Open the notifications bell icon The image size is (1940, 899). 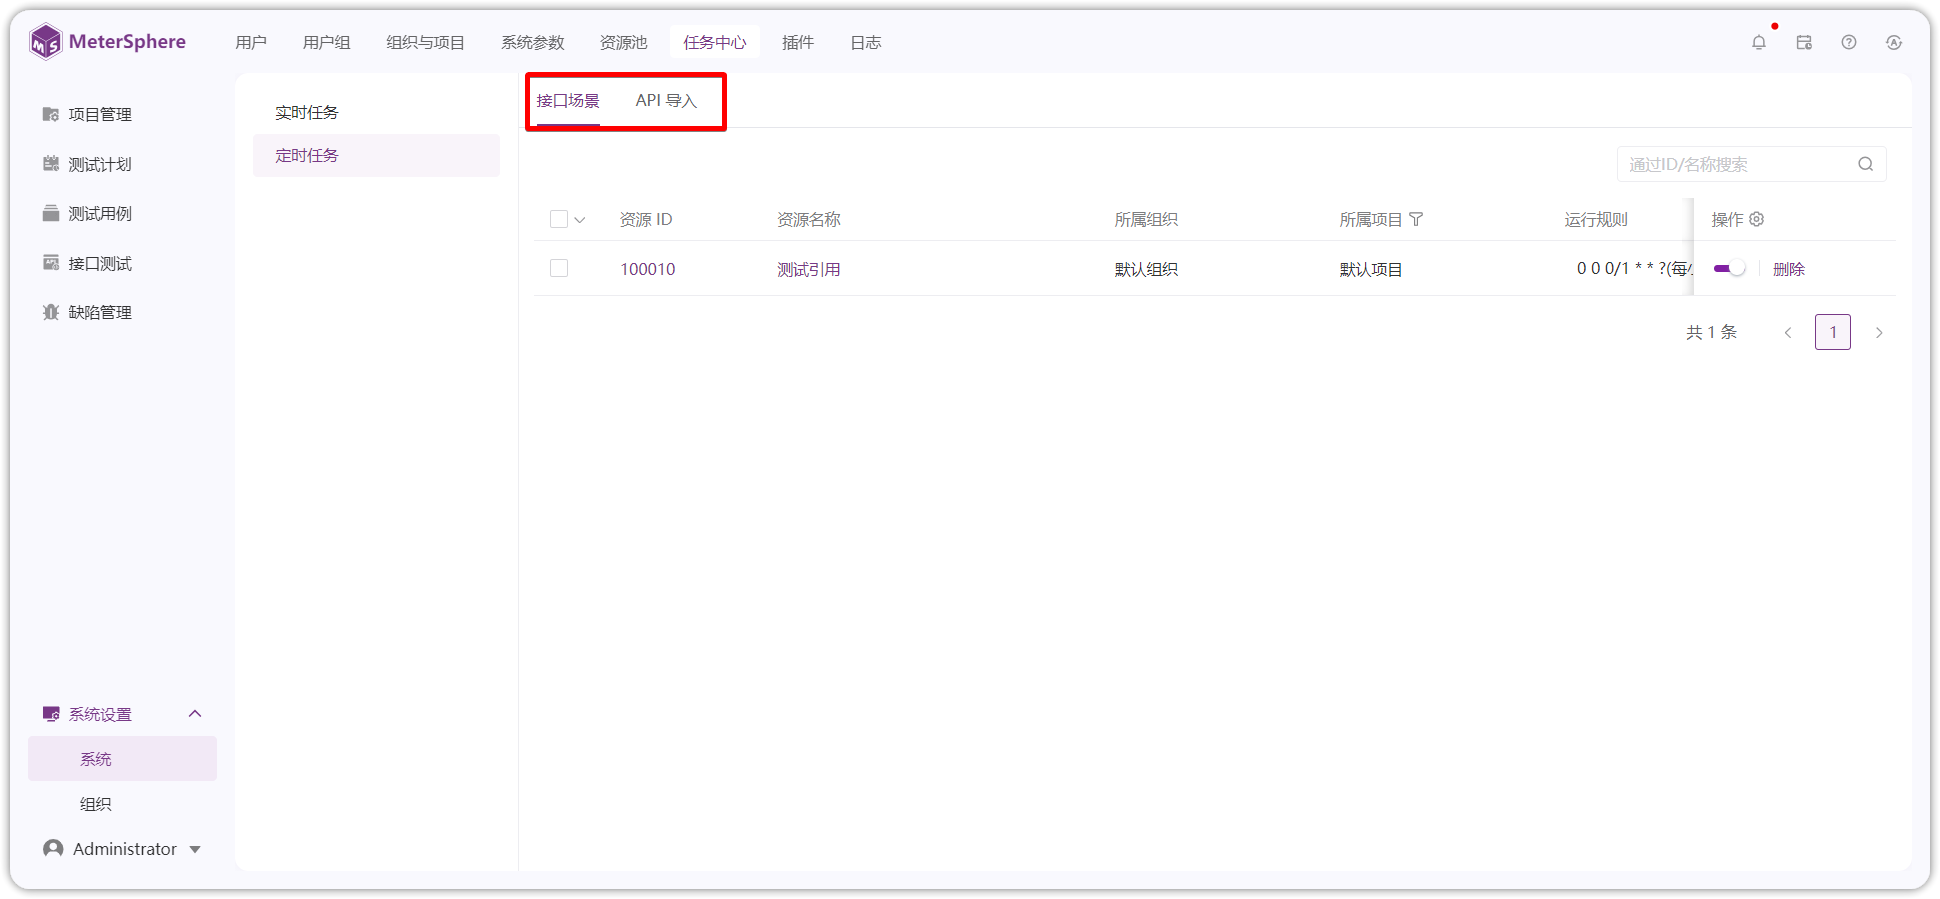1759,42
